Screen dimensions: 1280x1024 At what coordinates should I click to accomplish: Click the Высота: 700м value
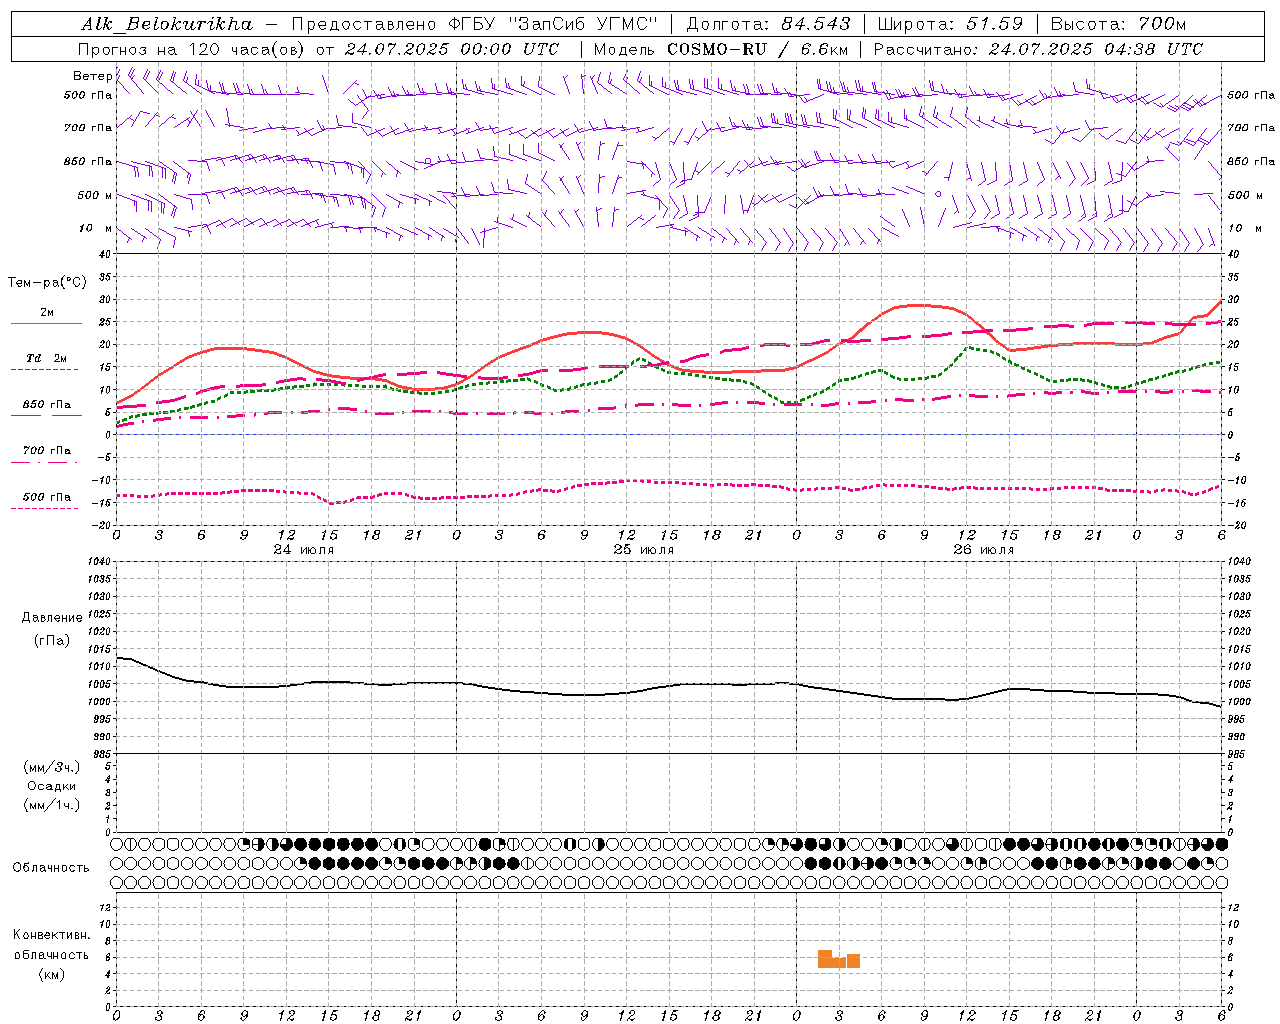(1118, 24)
